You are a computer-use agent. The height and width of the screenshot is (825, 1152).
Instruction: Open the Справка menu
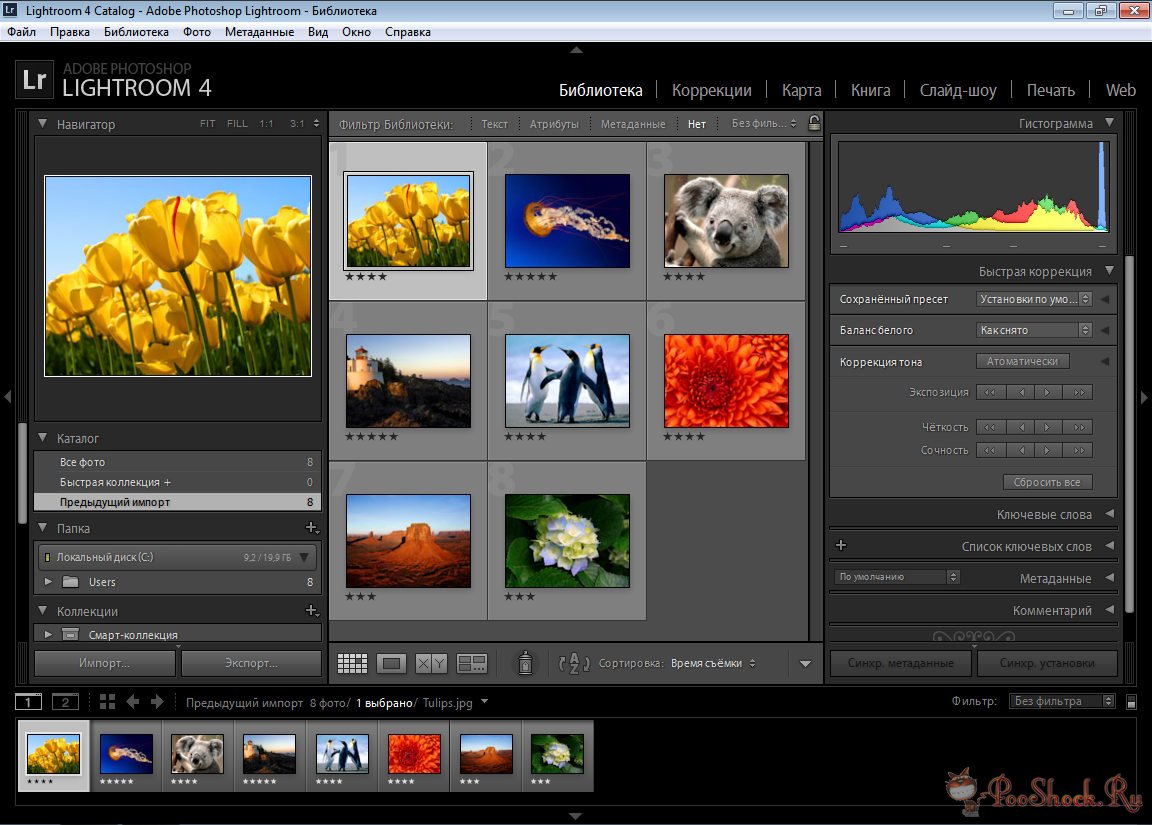pyautogui.click(x=408, y=32)
